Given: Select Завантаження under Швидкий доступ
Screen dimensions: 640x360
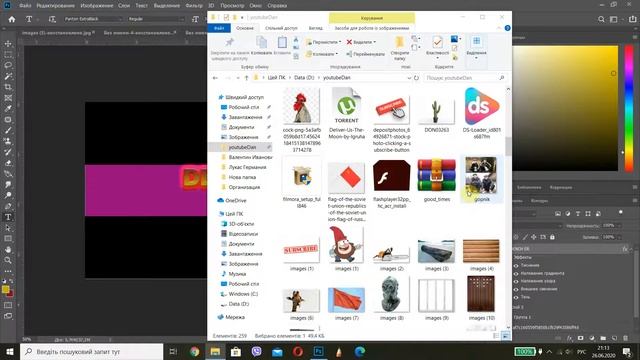Looking at the screenshot, I should coord(245,117).
